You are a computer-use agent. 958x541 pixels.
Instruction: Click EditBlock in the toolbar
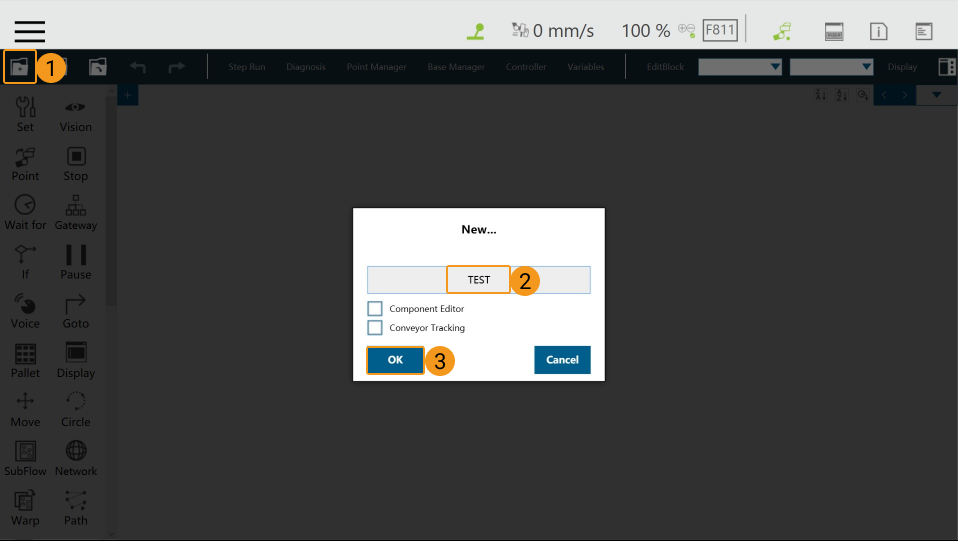[x=665, y=67]
